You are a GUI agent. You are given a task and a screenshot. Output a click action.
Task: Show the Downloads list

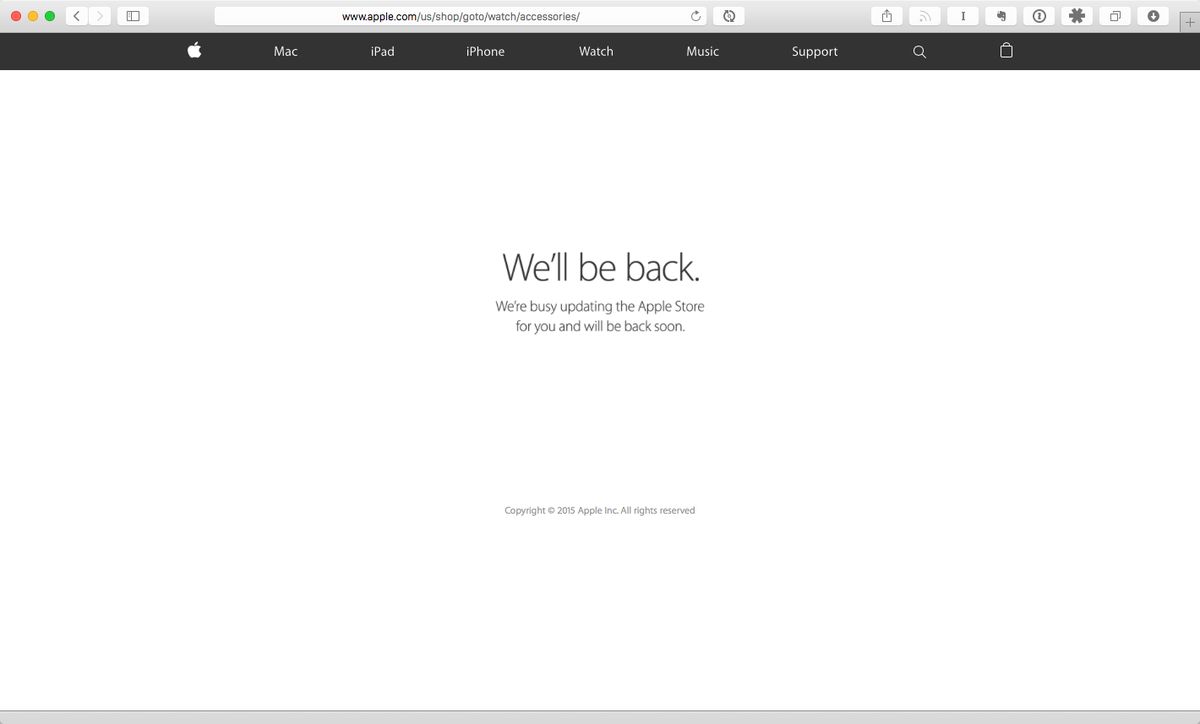[x=1153, y=16]
